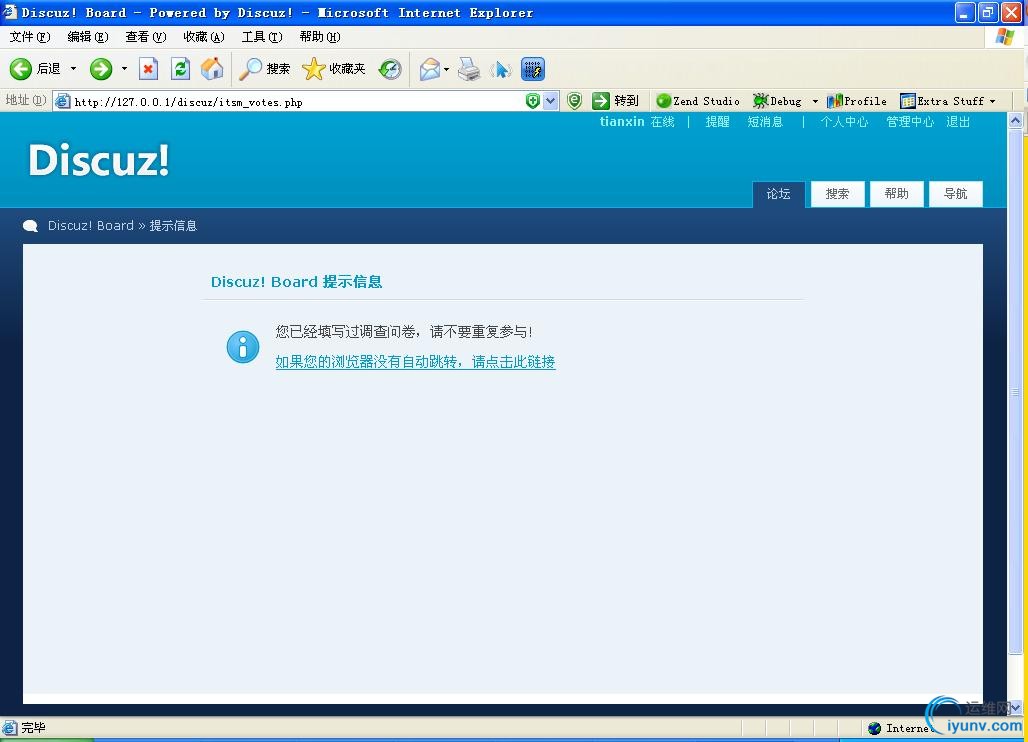Click the Go button next to the address bar
The image size is (1028, 742).
pyautogui.click(x=615, y=101)
